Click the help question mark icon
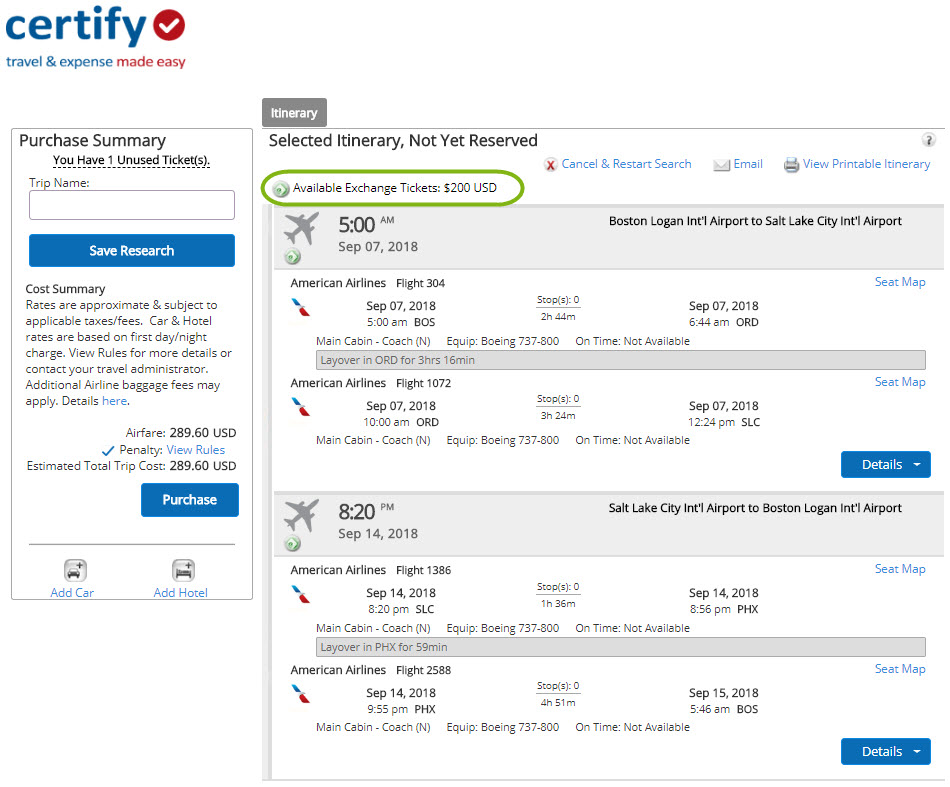 [928, 140]
